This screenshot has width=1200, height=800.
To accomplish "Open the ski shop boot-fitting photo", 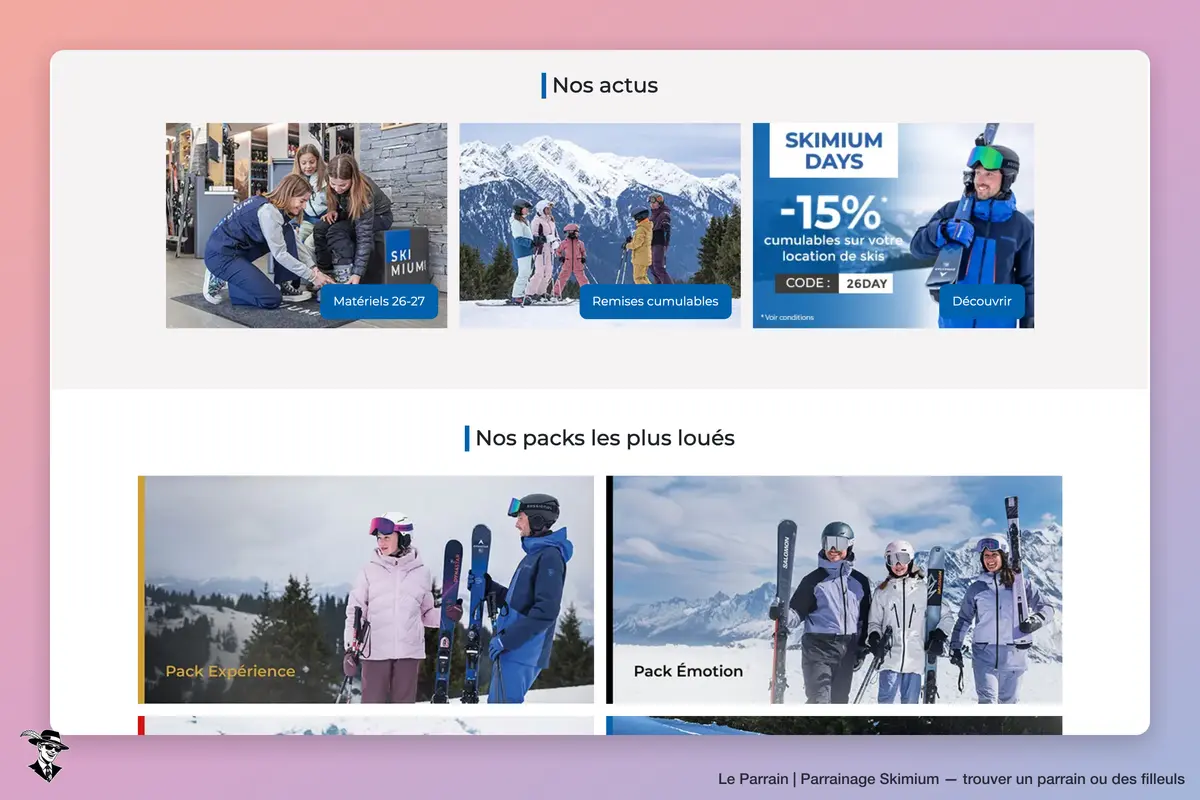I will tap(306, 225).
